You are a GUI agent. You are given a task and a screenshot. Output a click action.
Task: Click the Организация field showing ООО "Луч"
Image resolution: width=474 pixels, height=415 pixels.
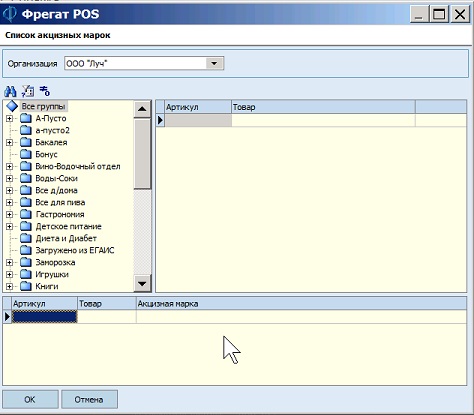point(144,63)
